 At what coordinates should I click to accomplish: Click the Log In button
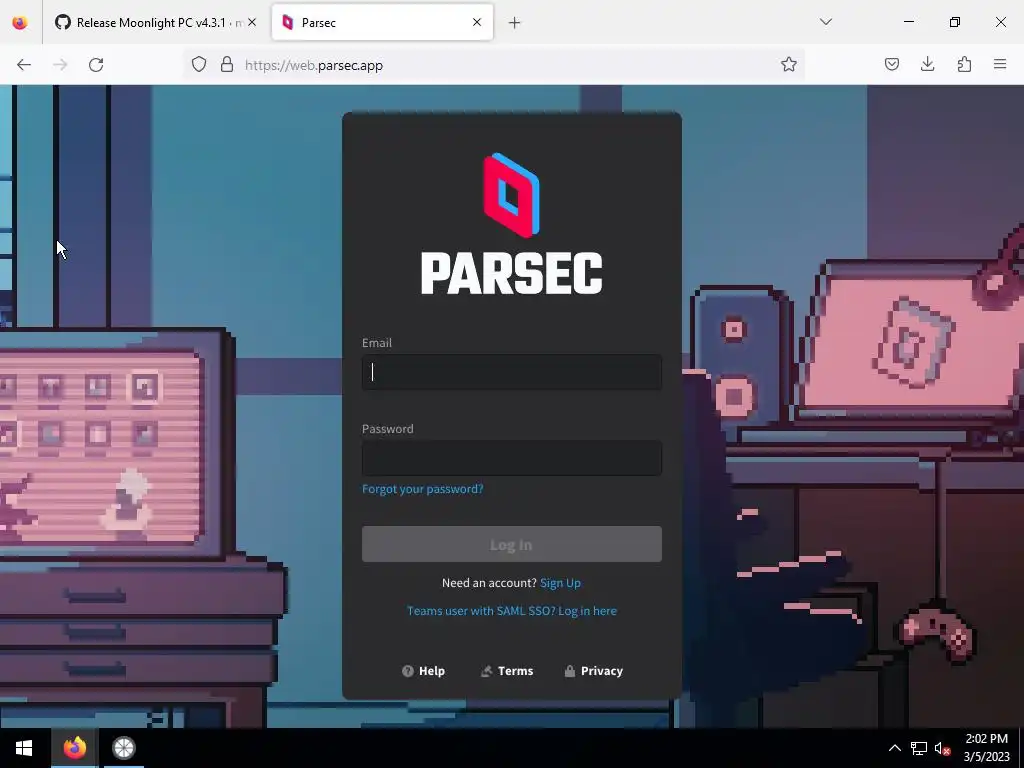pyautogui.click(x=511, y=544)
